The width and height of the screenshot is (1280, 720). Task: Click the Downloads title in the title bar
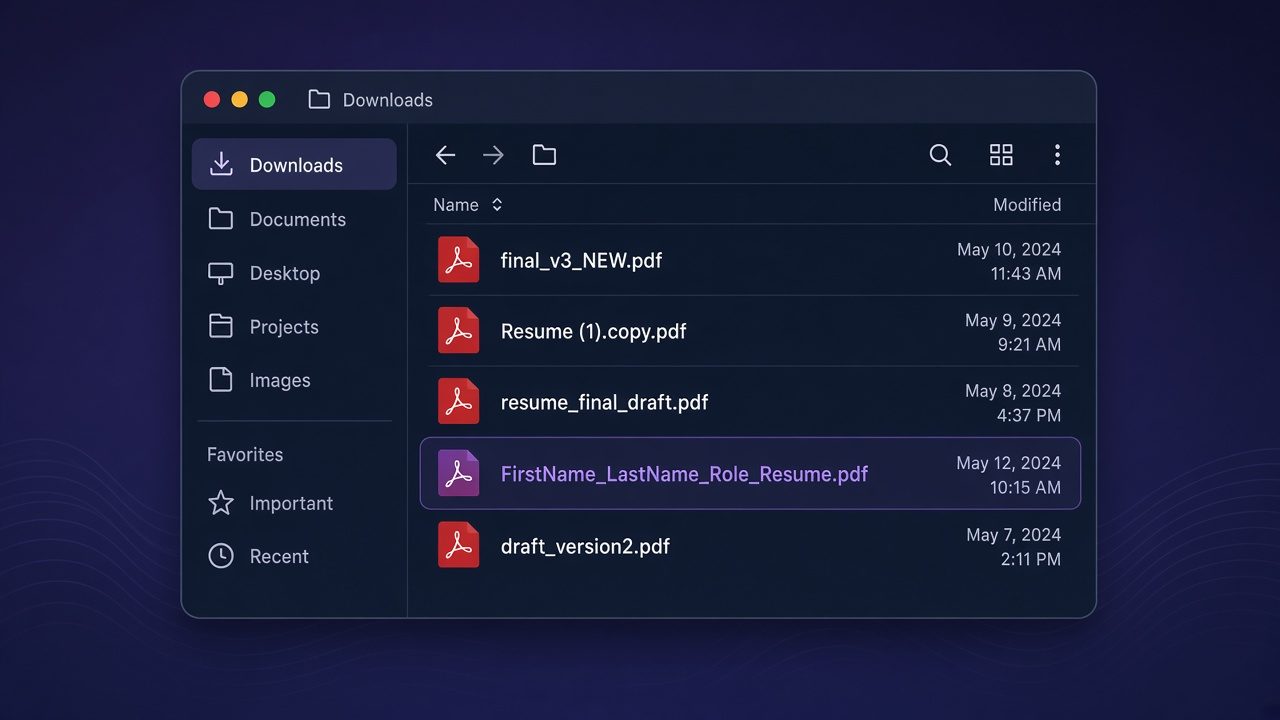pyautogui.click(x=388, y=100)
